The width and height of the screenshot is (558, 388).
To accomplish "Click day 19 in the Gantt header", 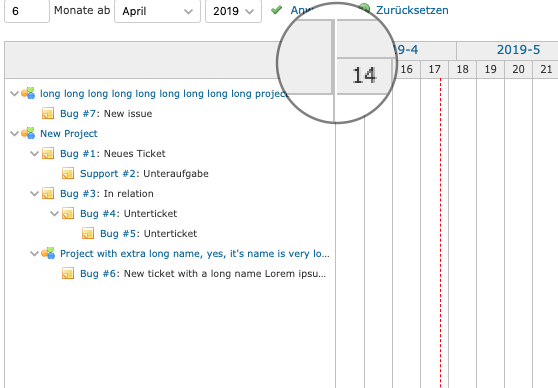I will [x=490, y=69].
